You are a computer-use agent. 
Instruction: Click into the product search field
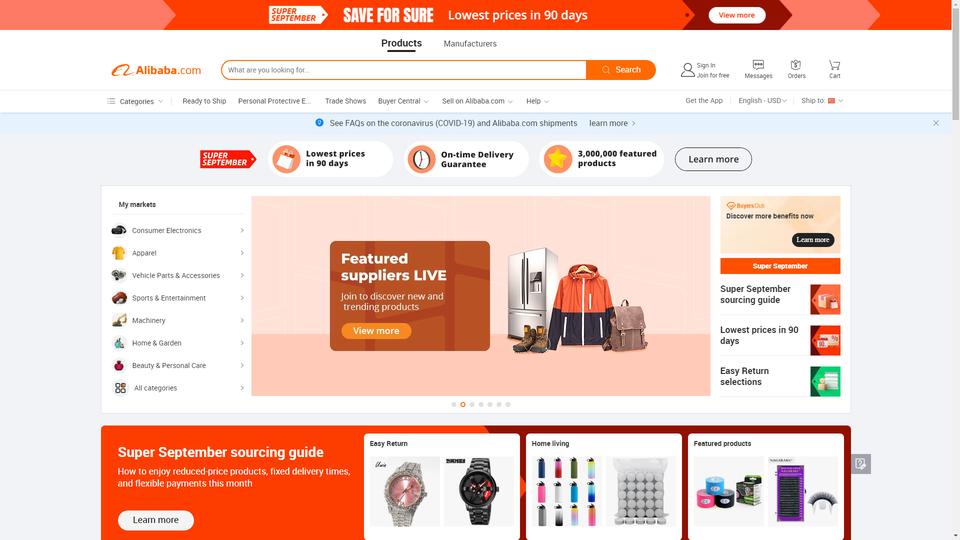pyautogui.click(x=404, y=70)
